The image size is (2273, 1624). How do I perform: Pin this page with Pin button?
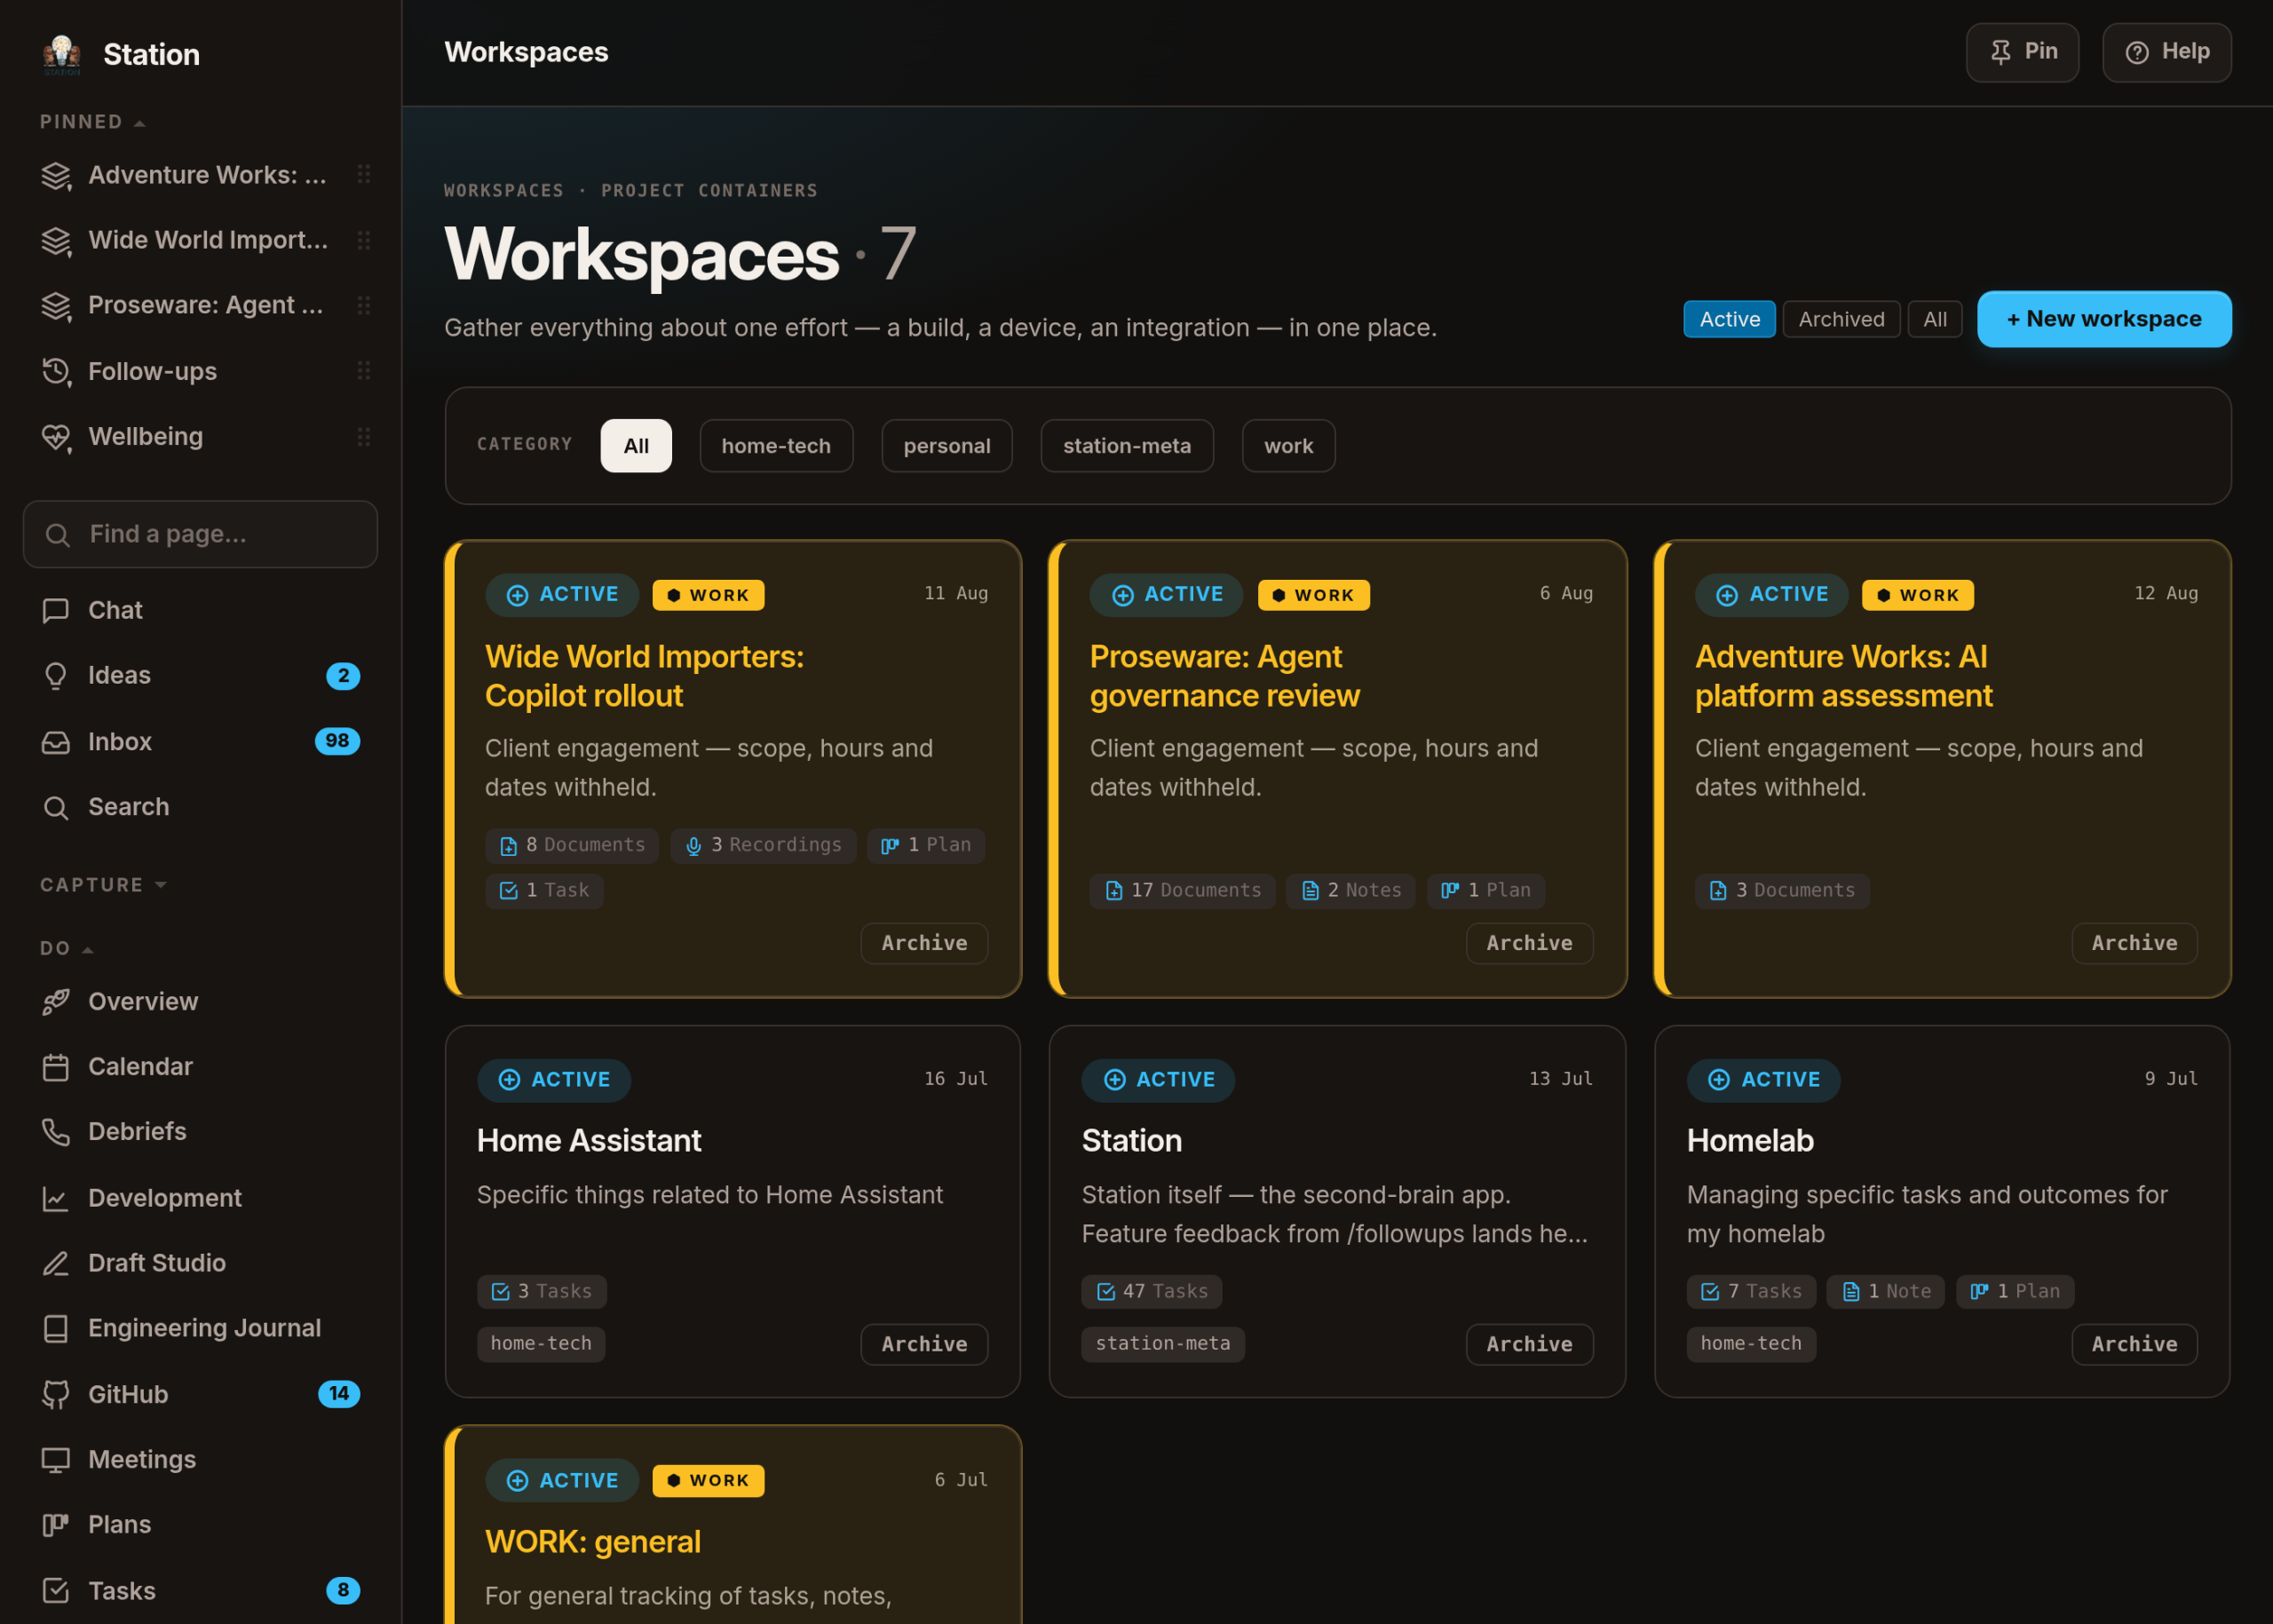2022,52
